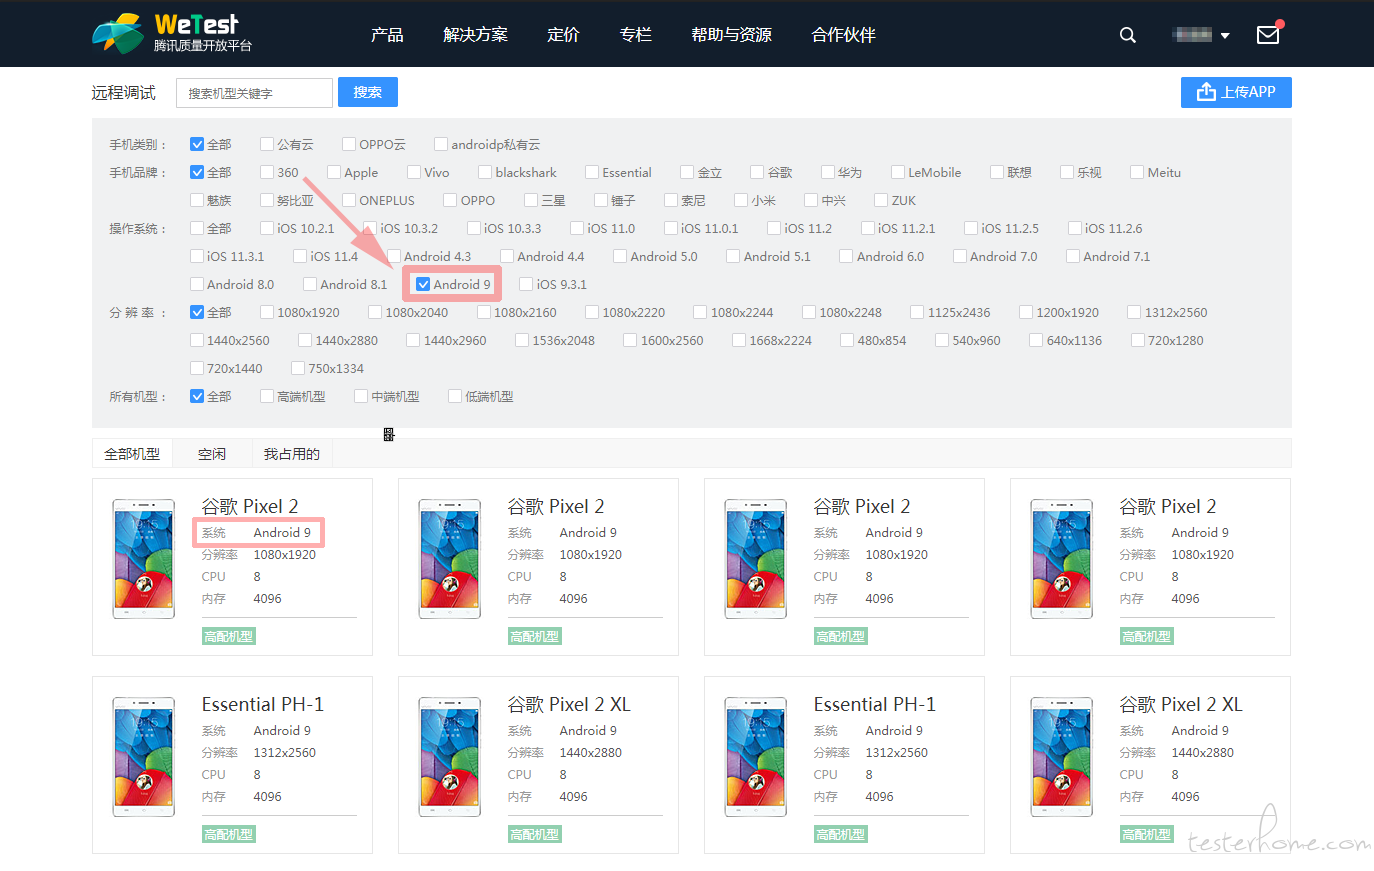Check the iOS 9.3.1 checkbox
Viewport: 1374px width, 871px height.
tap(526, 284)
